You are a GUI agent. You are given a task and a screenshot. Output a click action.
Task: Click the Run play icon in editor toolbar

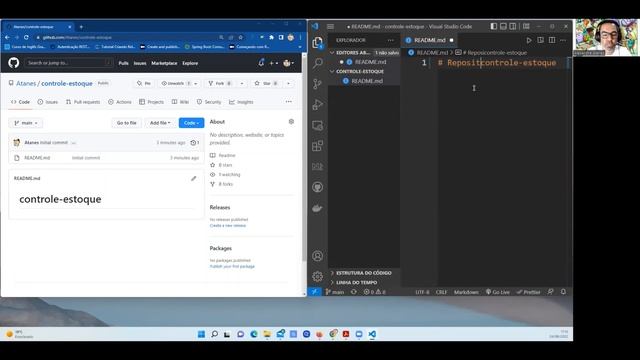(x=529, y=40)
